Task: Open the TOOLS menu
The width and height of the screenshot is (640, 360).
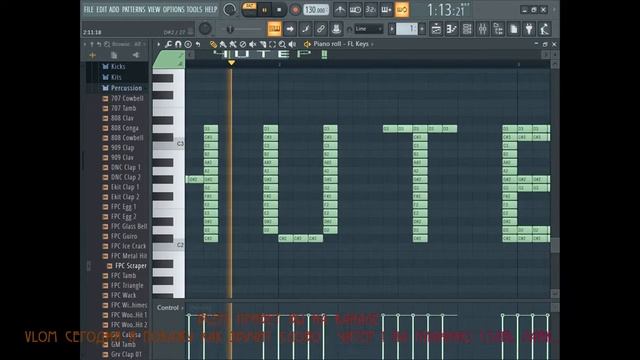Action: tap(194, 9)
